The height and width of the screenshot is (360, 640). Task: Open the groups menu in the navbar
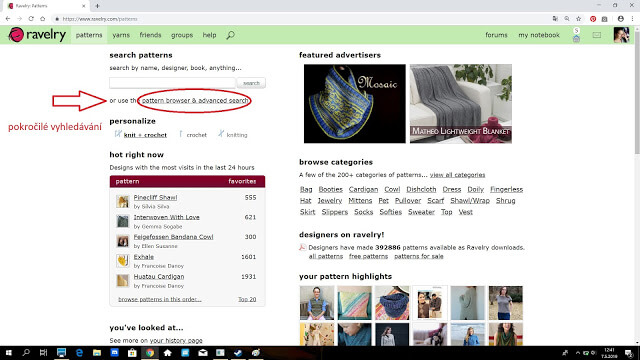(182, 35)
